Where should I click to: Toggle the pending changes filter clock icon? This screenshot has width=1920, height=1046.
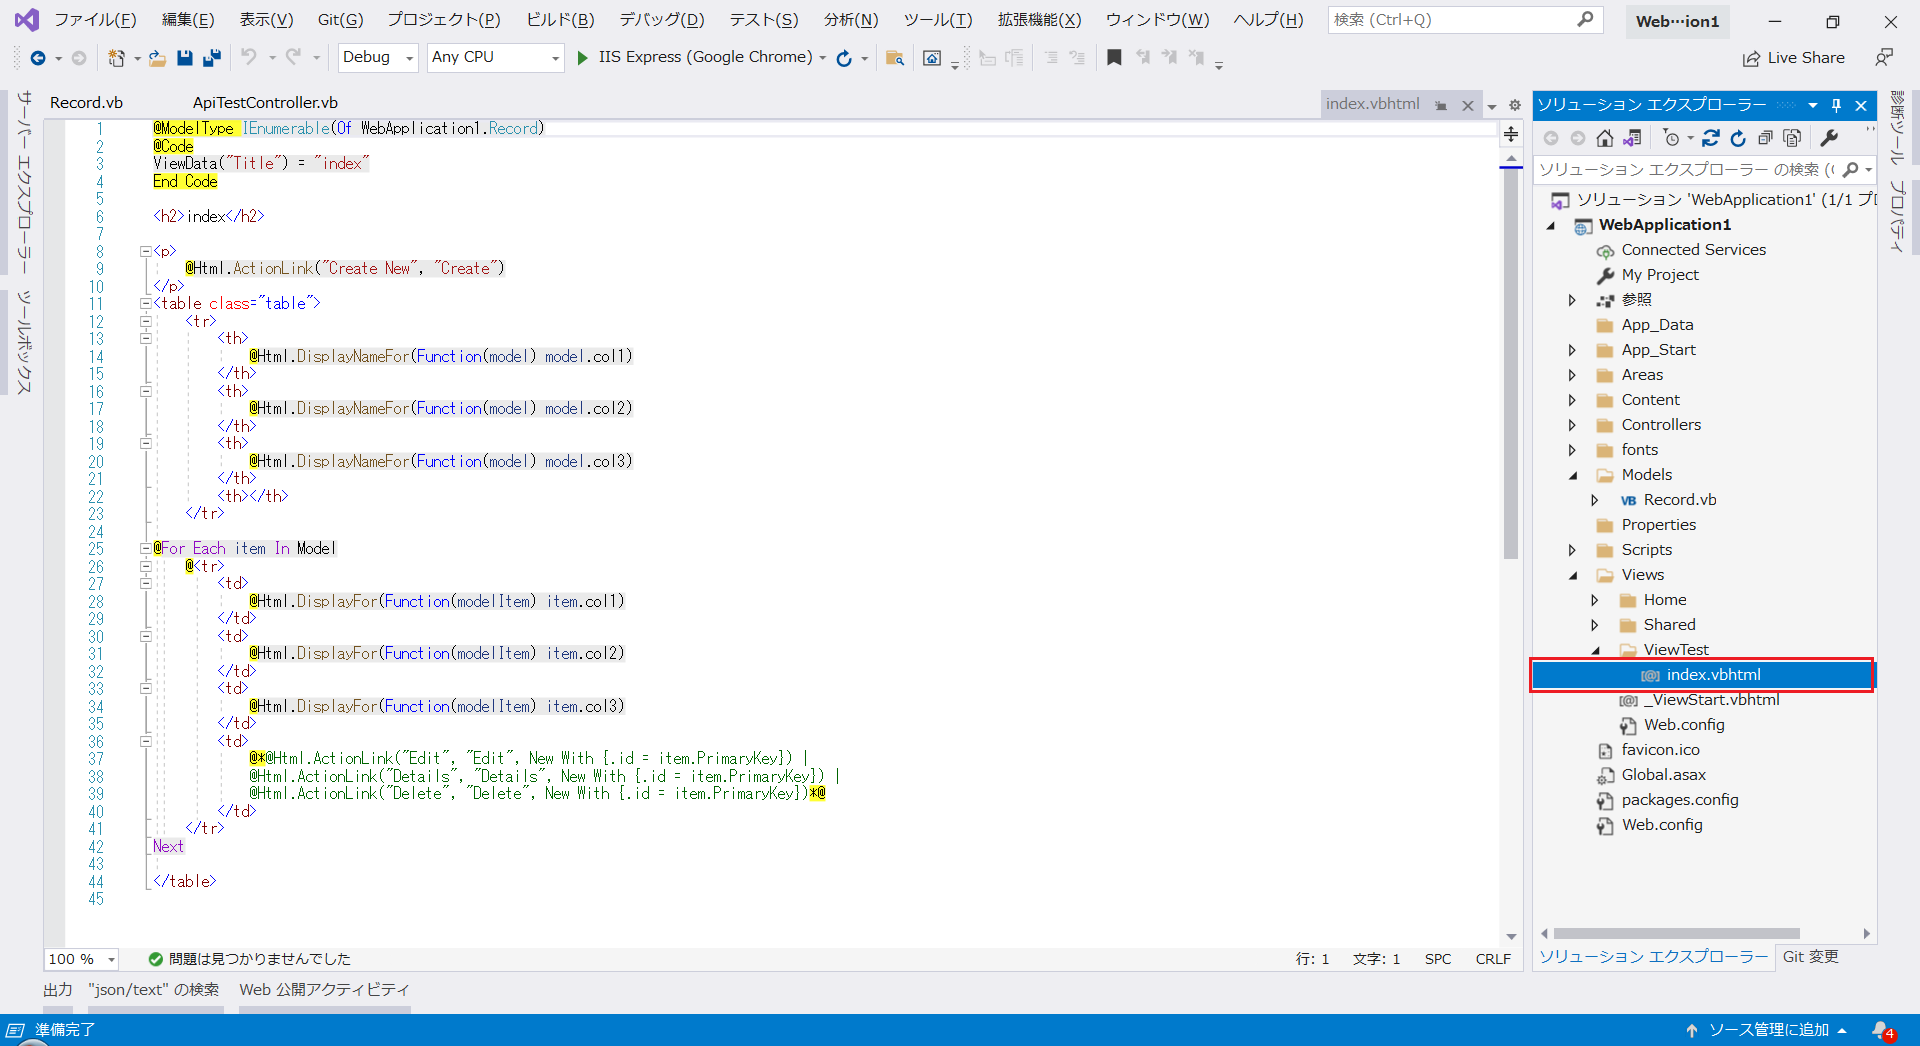[1672, 138]
